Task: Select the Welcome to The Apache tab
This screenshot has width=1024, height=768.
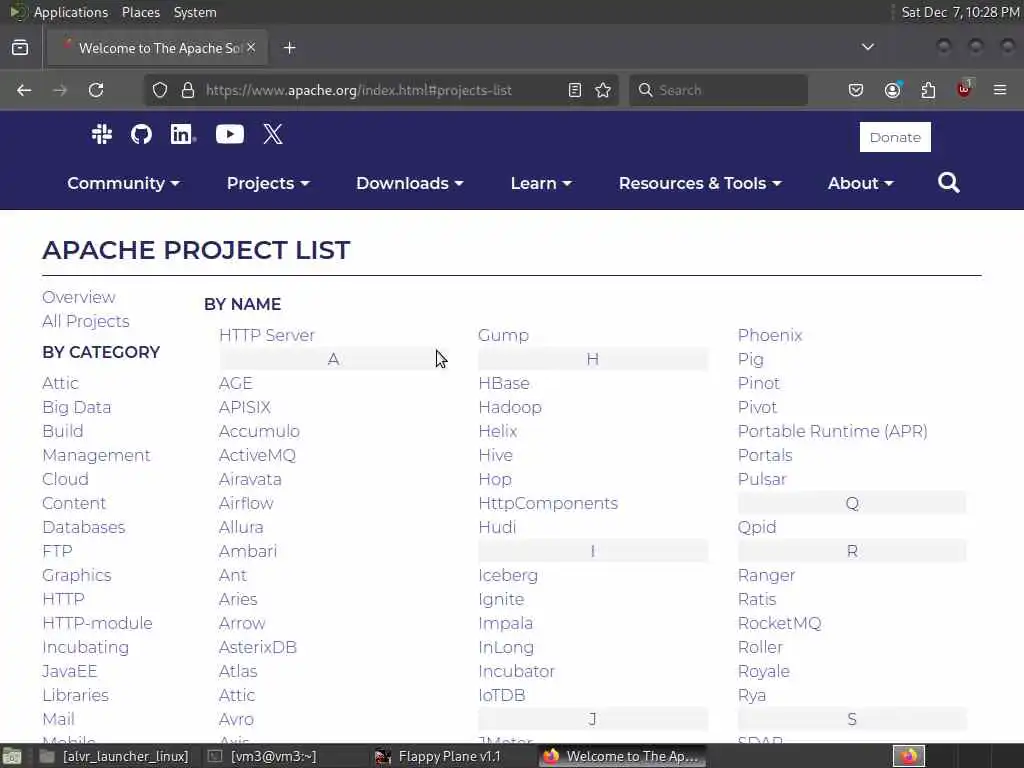Action: (157, 48)
